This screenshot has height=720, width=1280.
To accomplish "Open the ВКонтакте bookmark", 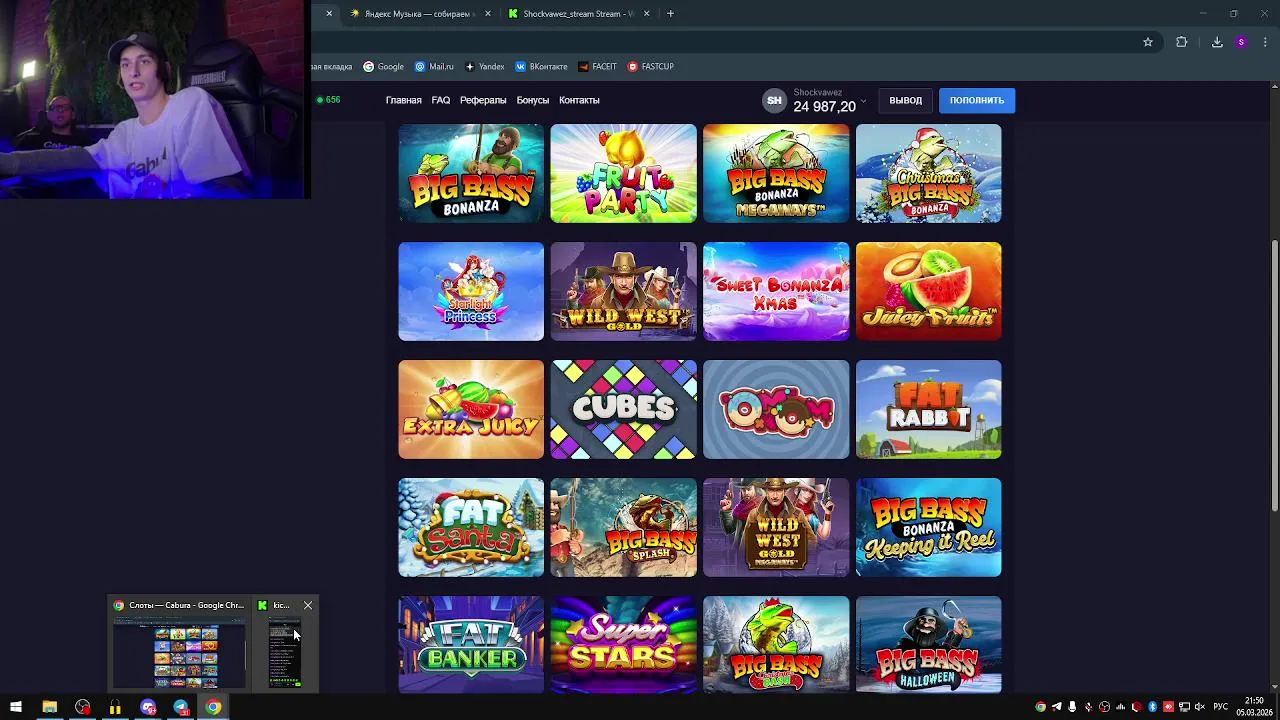I will point(541,67).
